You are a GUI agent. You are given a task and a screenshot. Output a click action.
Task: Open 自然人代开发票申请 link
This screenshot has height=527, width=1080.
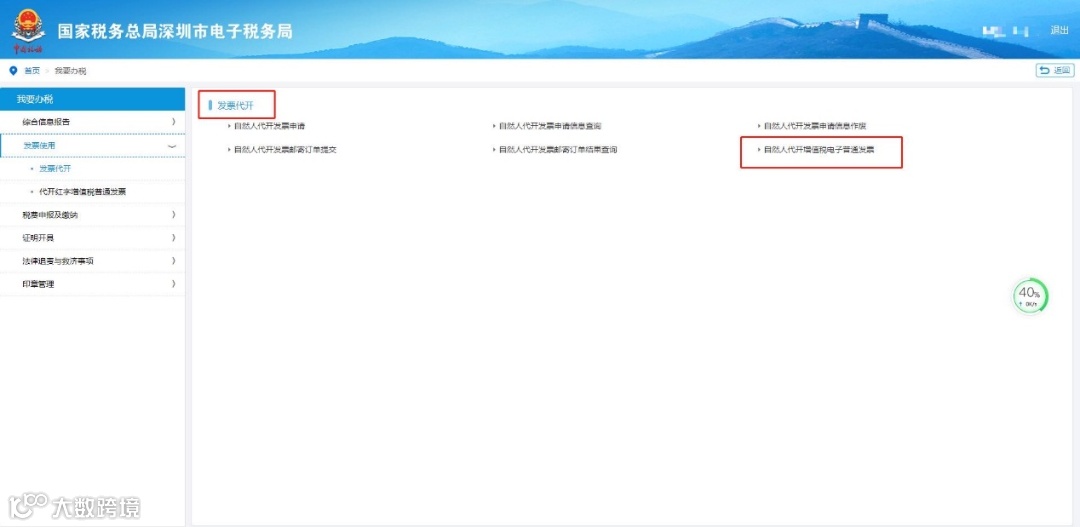[269, 126]
